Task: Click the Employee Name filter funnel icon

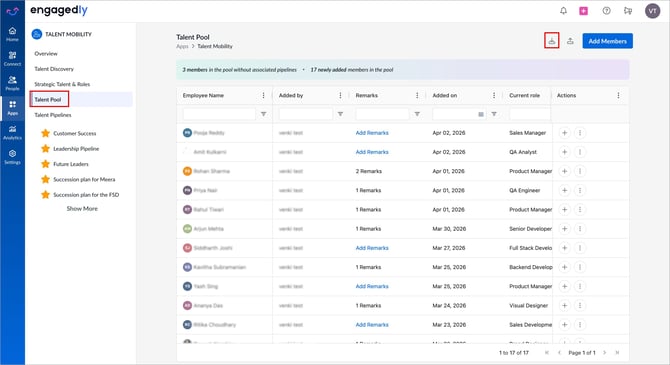Action: [x=264, y=114]
